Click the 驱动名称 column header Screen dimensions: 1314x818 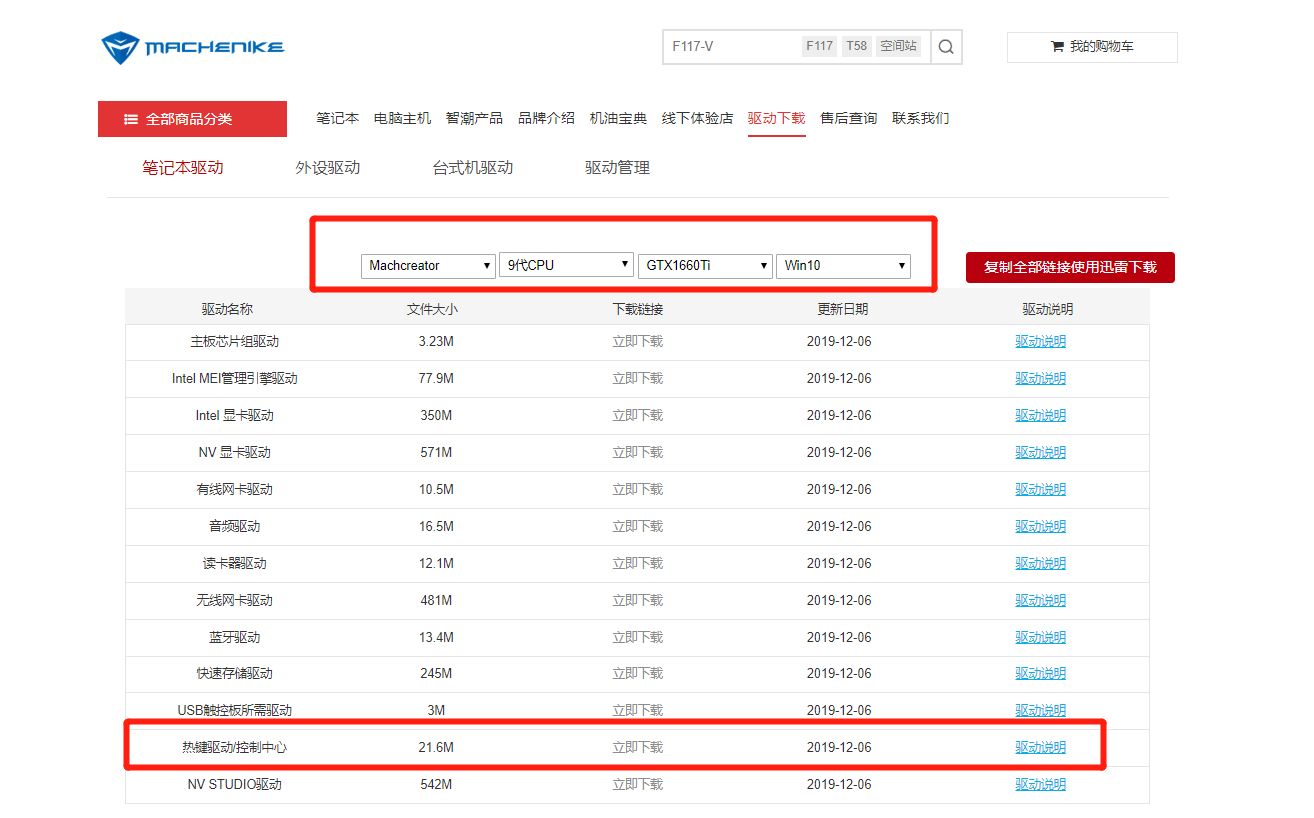(x=227, y=309)
